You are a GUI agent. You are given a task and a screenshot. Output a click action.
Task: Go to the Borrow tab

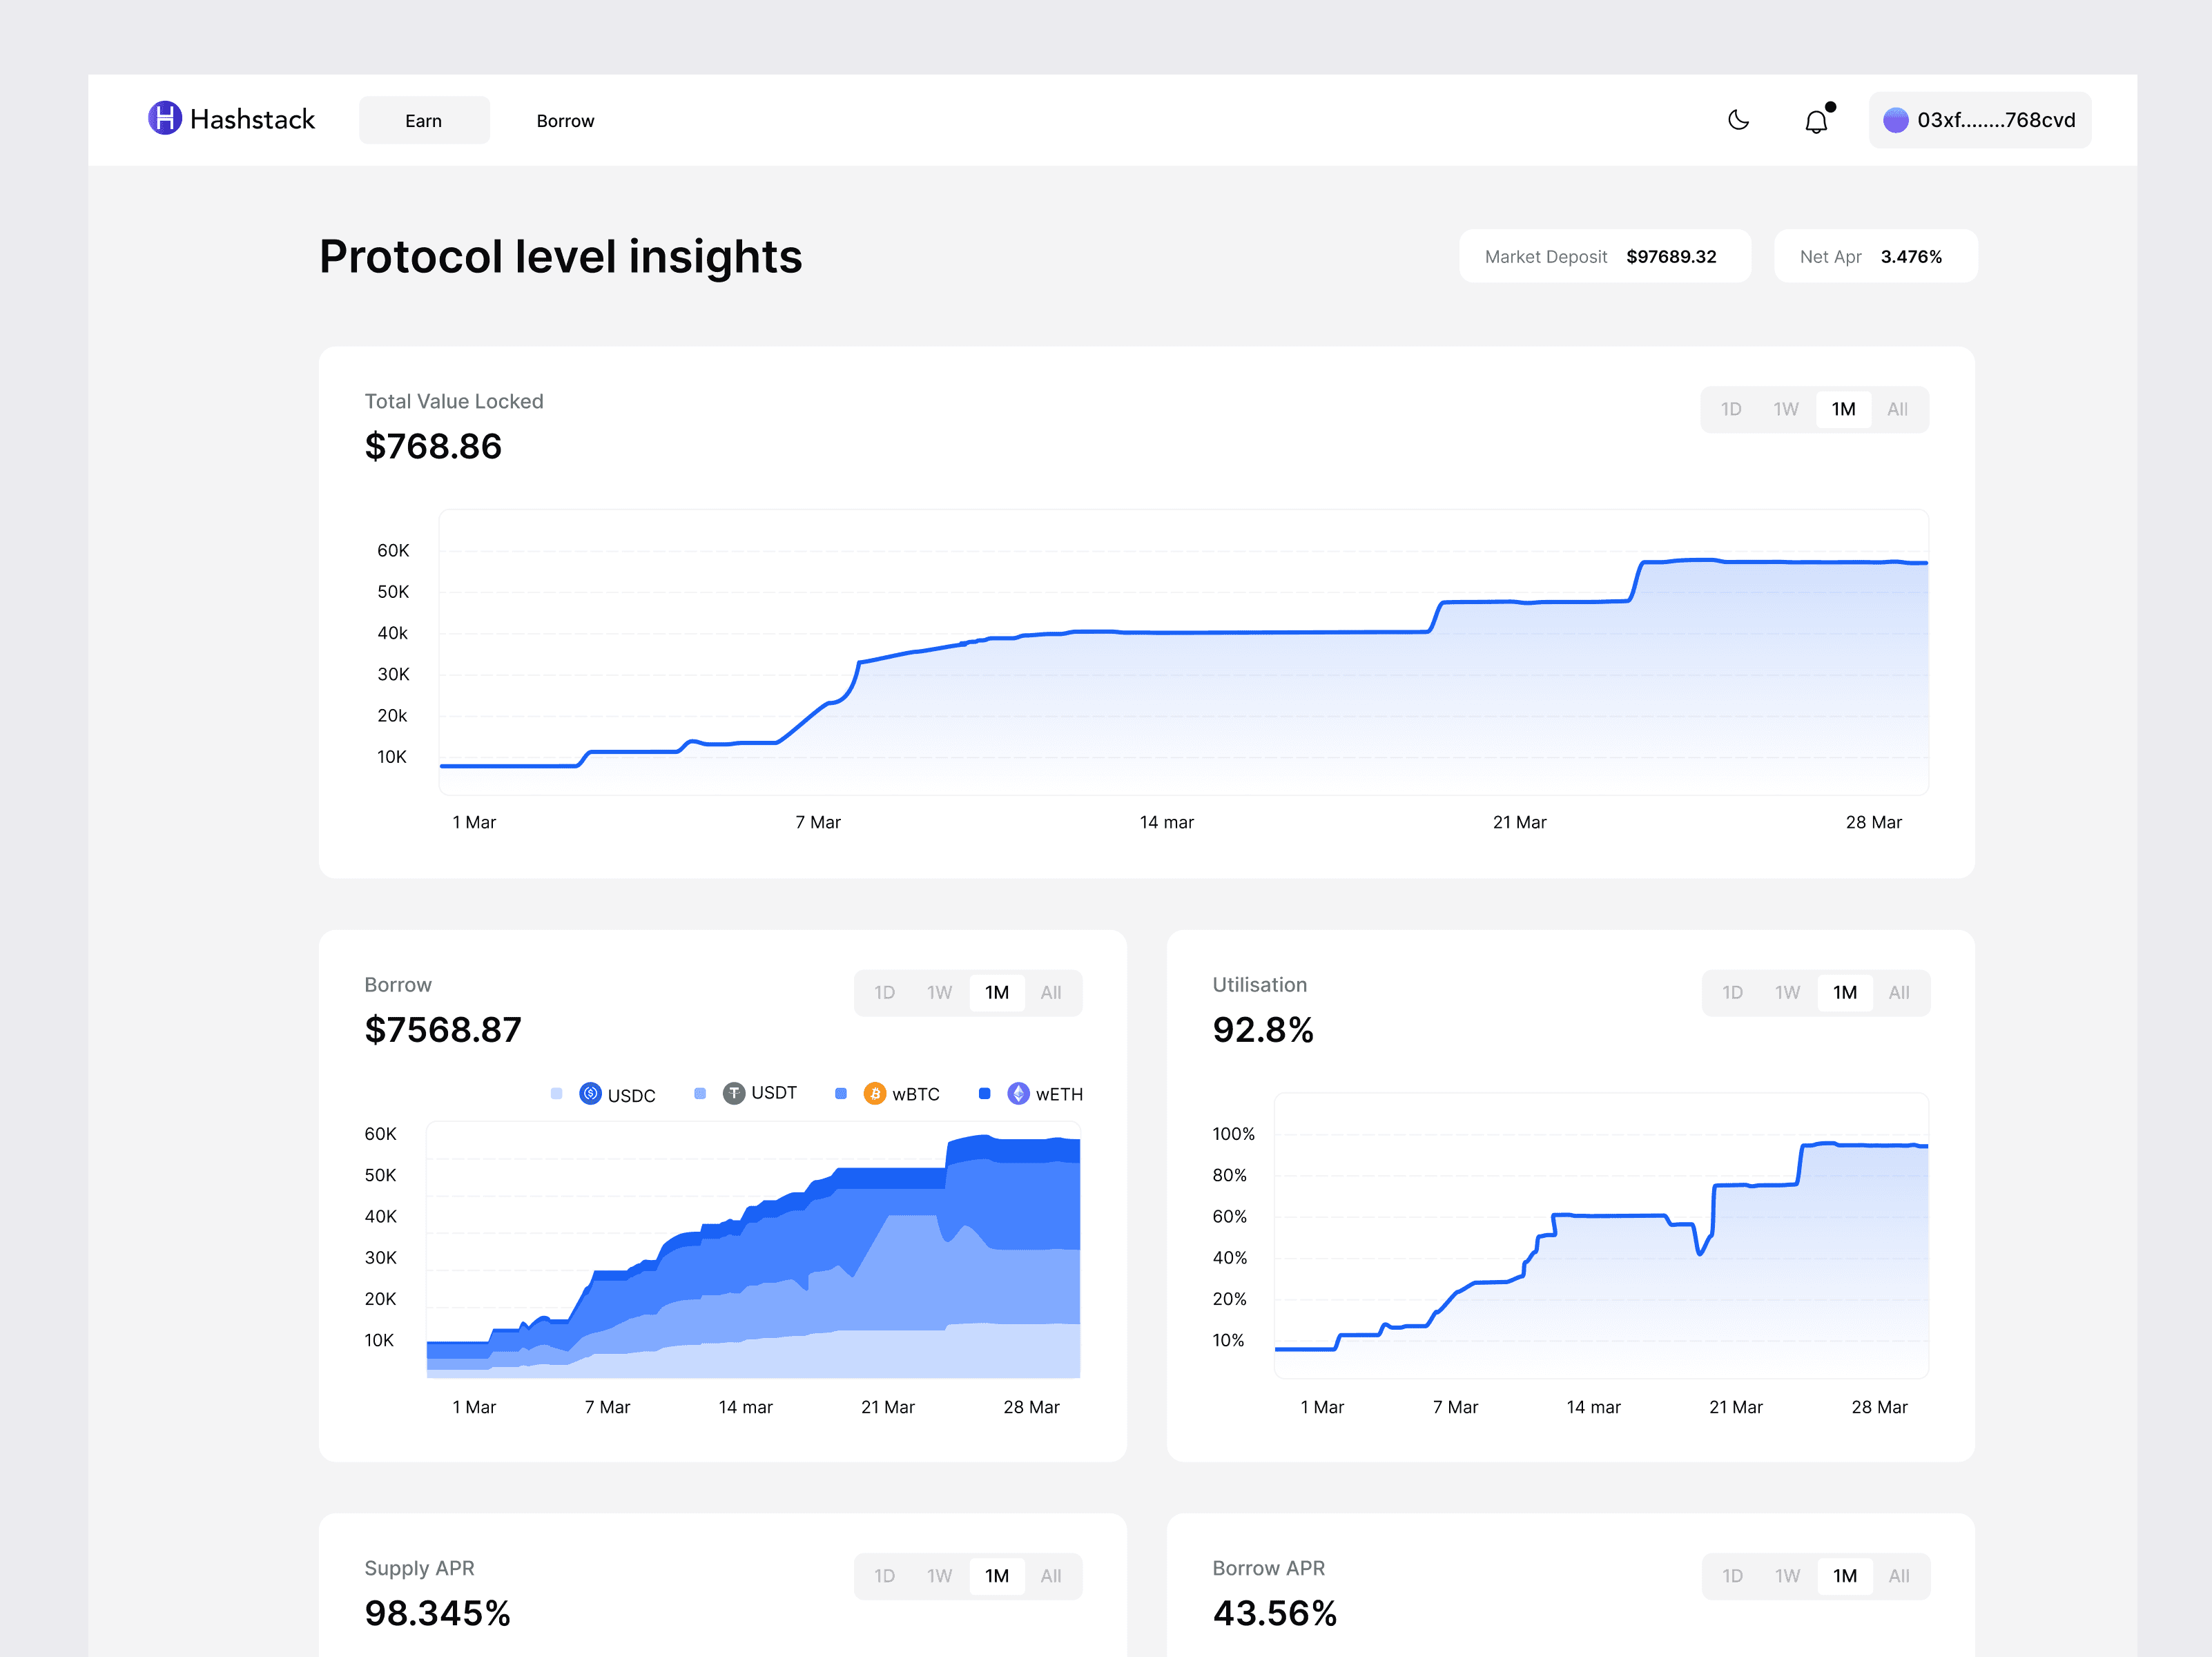point(565,120)
